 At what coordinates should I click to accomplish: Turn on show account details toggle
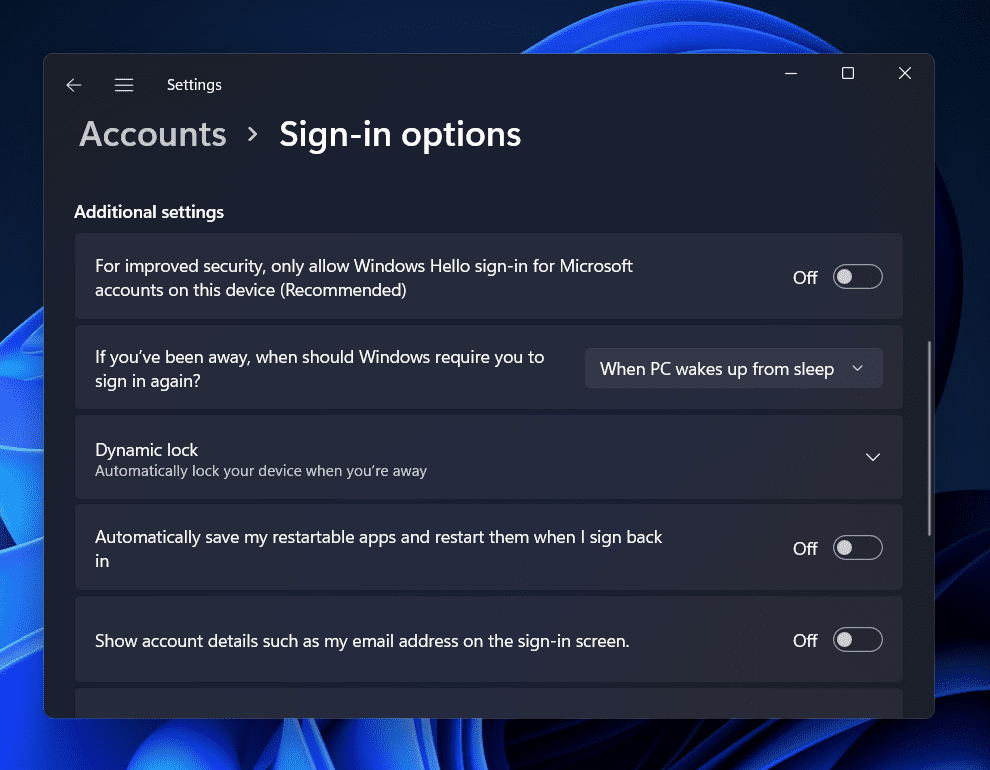pyautogui.click(x=857, y=640)
